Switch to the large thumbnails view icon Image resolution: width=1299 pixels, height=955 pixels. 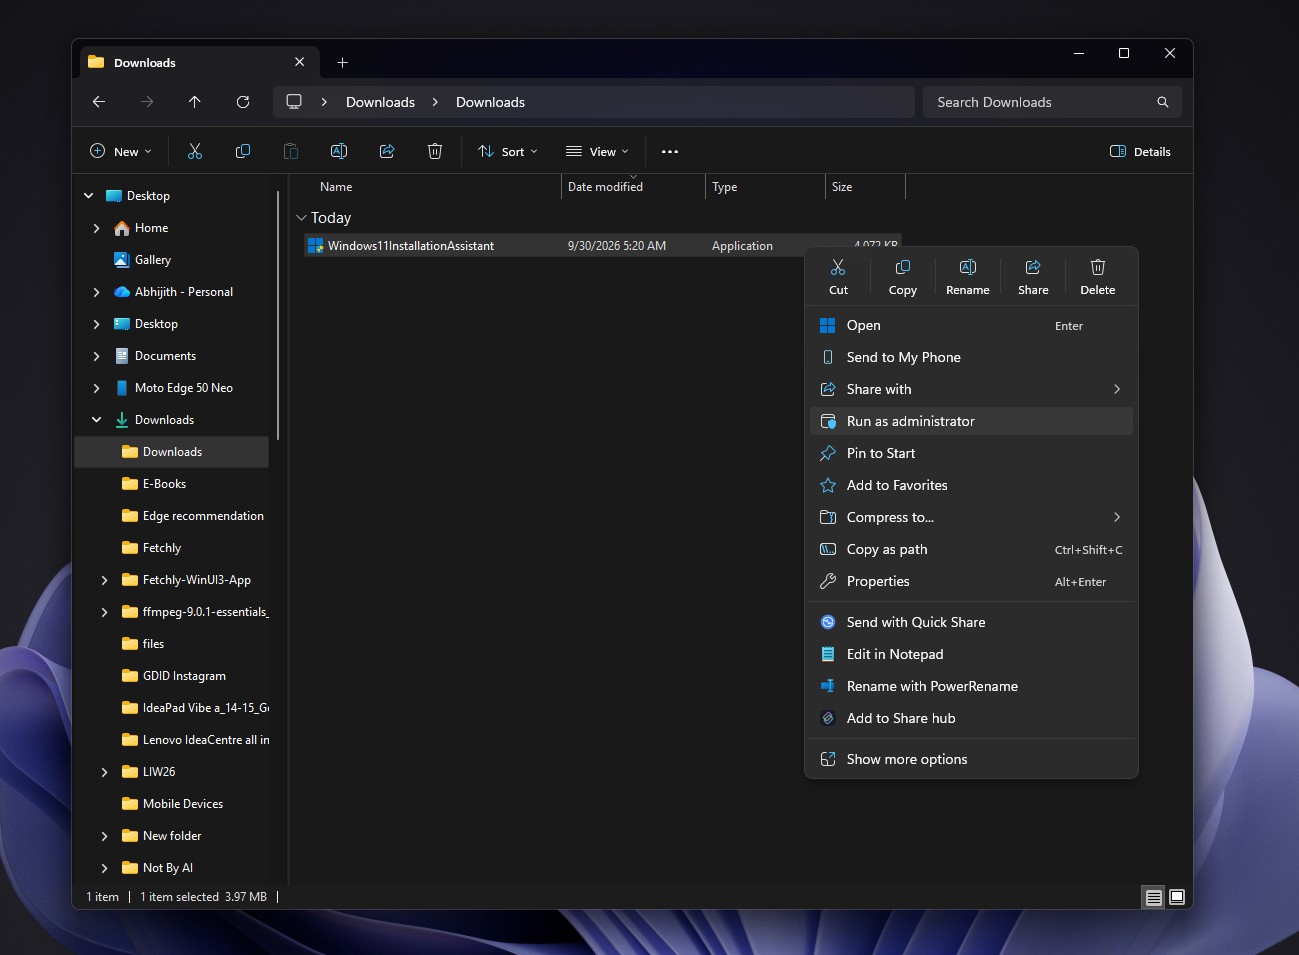point(1177,897)
